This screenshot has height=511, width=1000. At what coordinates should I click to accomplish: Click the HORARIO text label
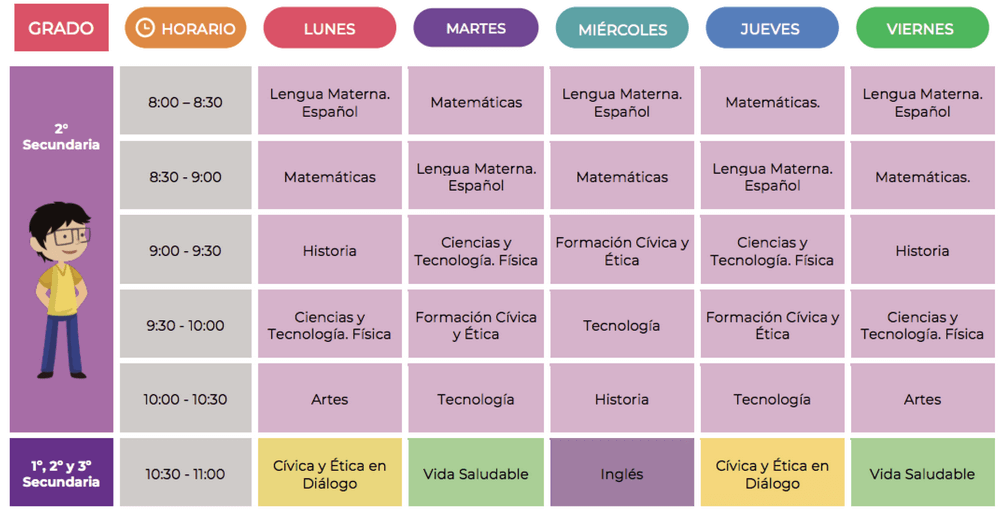point(198,29)
